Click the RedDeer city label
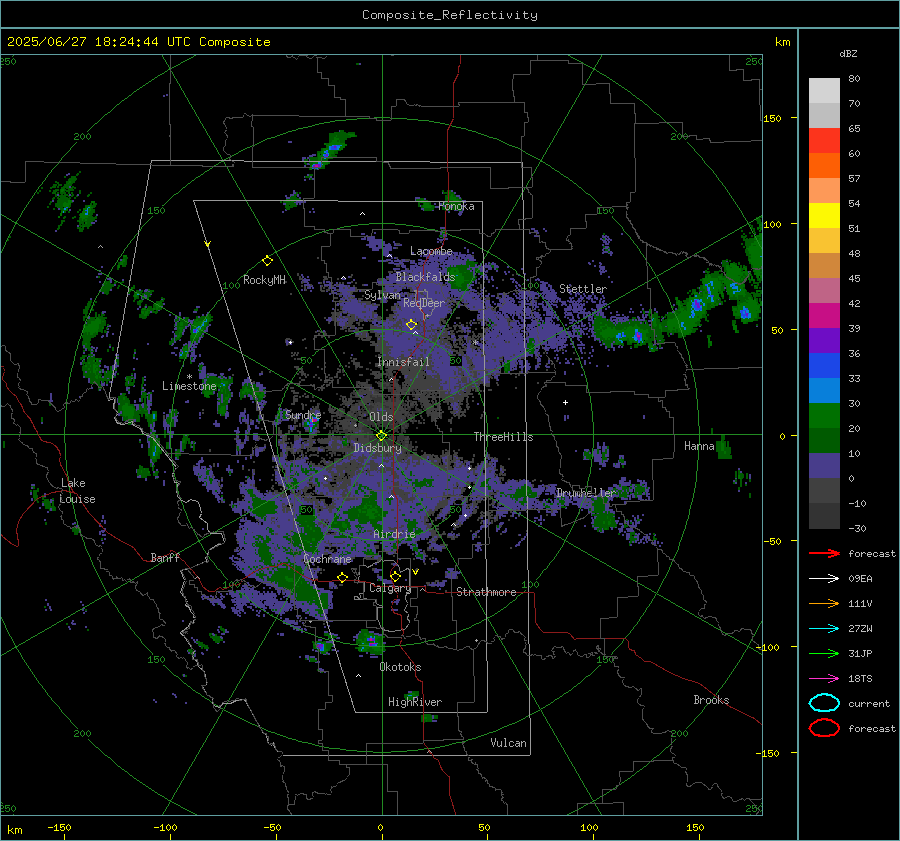900x841 pixels. (424, 303)
